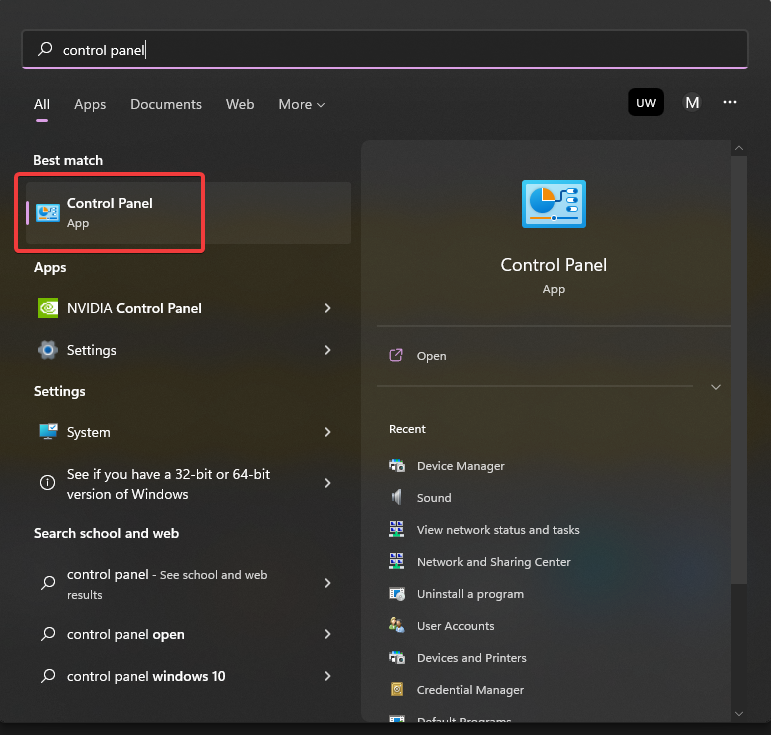Image resolution: width=771 pixels, height=735 pixels.
Task: Click the Network and Sharing Center icon
Action: 396,561
